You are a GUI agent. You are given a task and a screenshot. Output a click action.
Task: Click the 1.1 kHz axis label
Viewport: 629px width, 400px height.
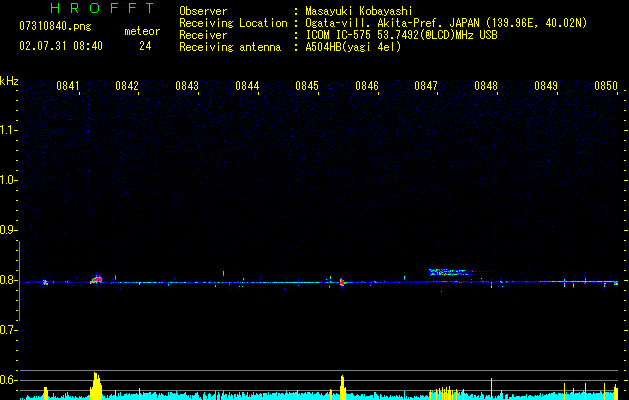8,130
